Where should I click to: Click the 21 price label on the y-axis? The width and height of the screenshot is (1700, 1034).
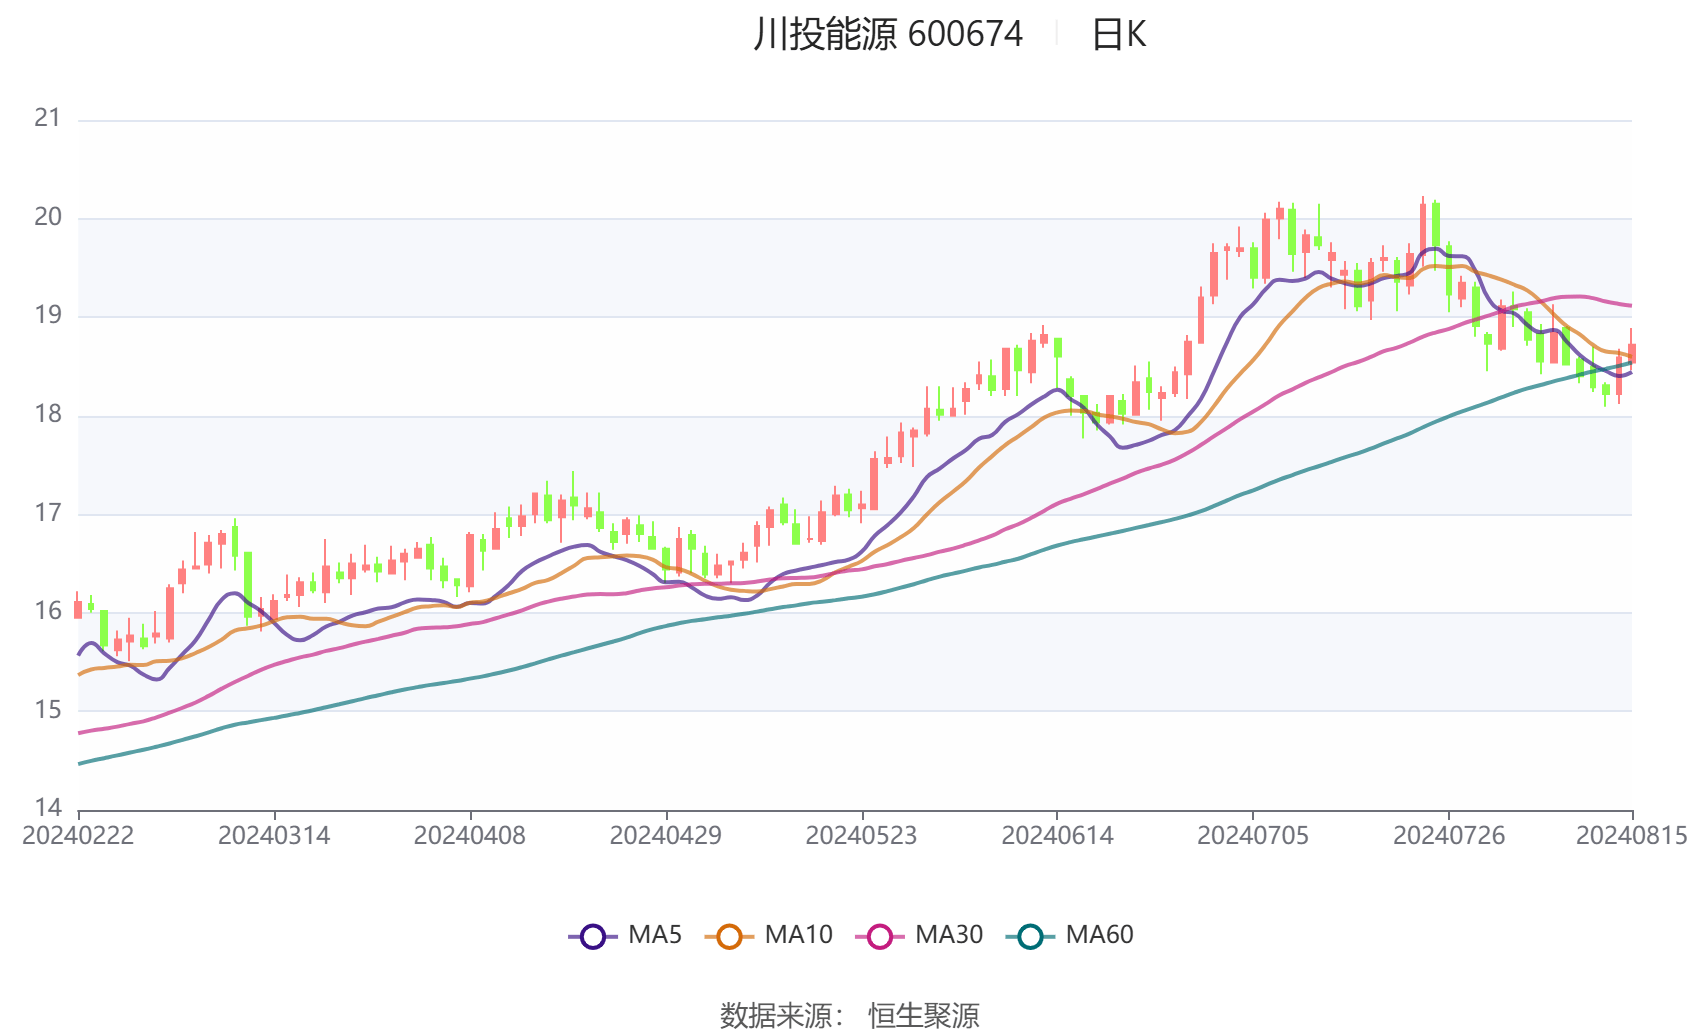pyautogui.click(x=48, y=118)
